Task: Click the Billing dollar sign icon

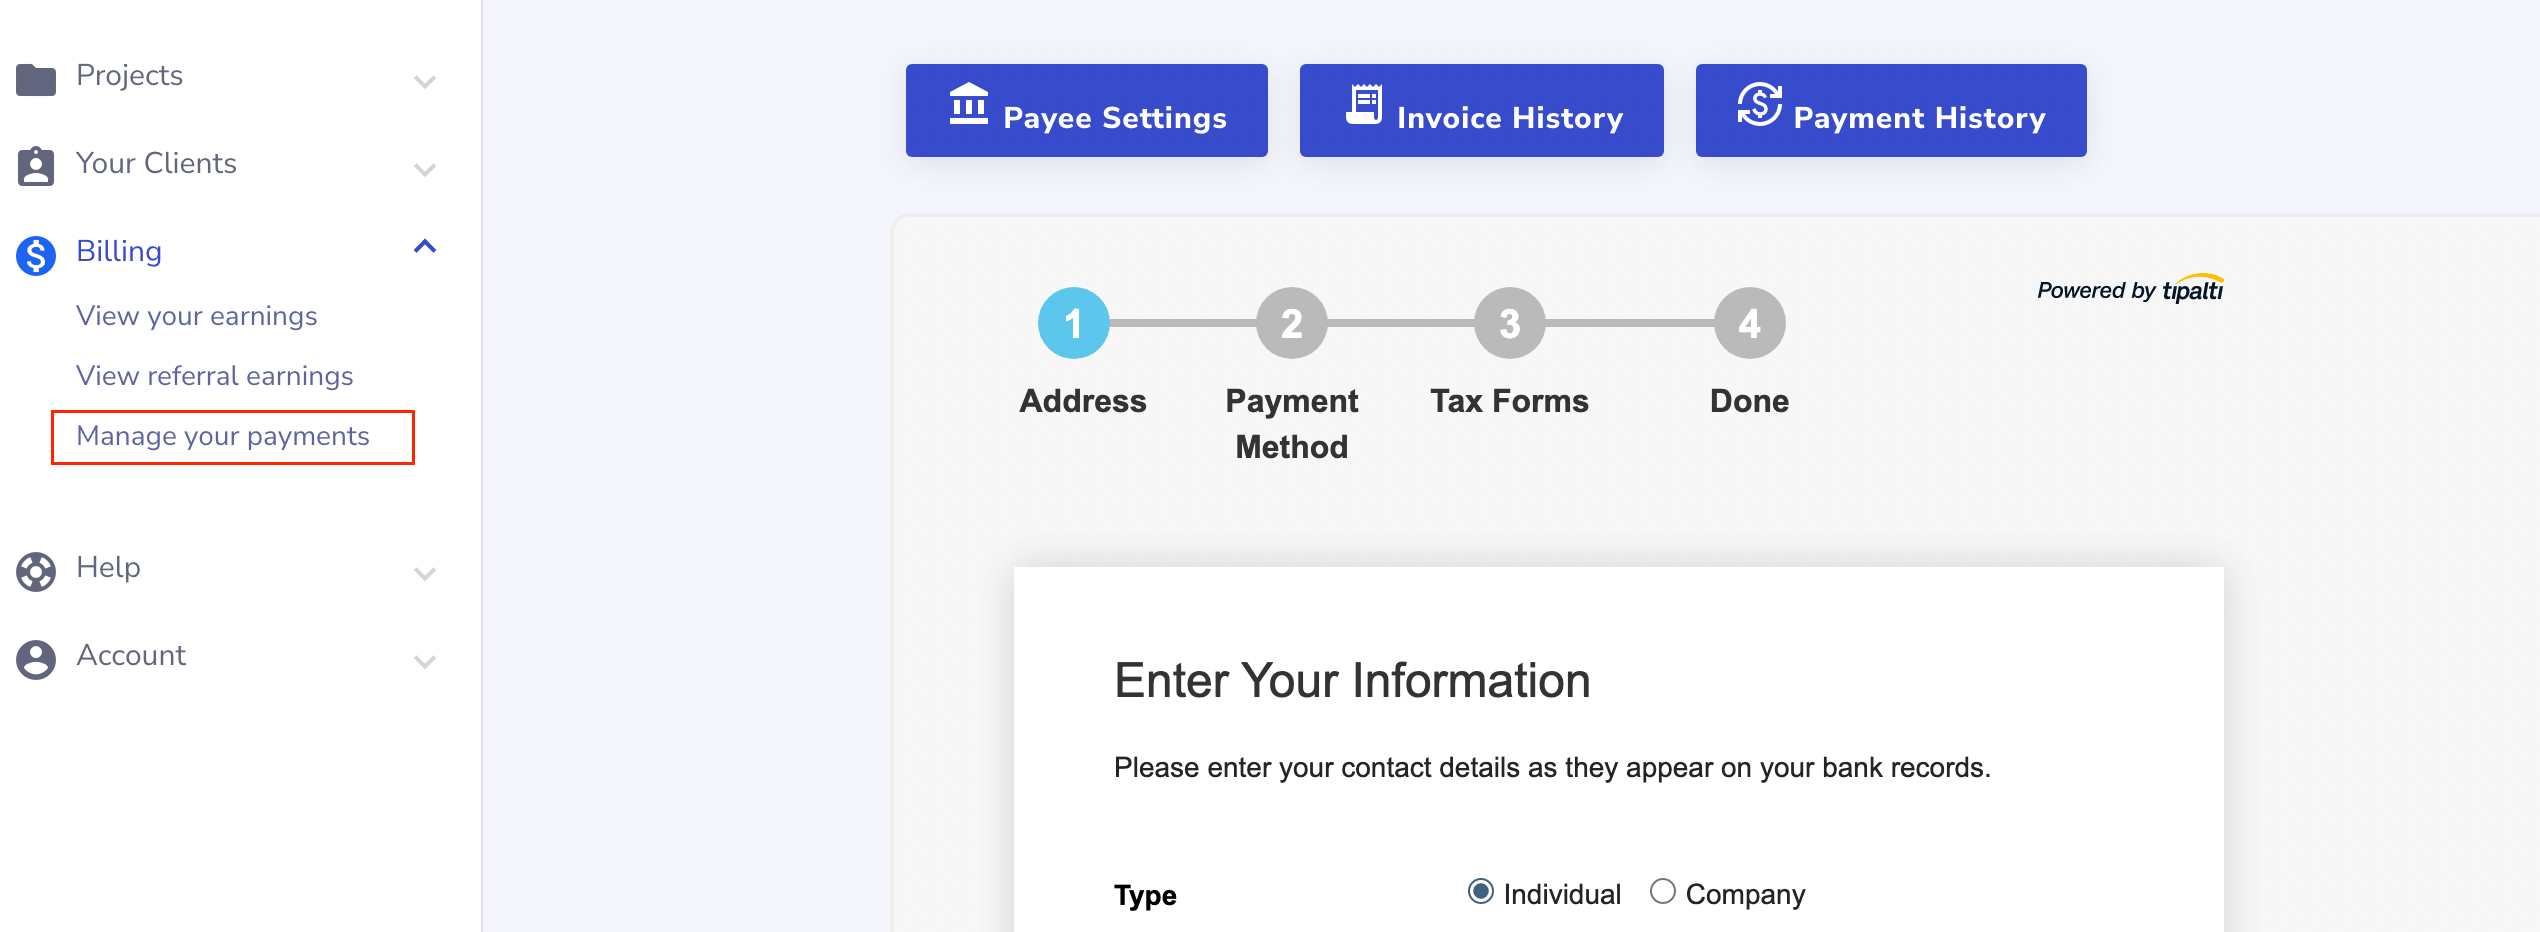Action: [37, 252]
